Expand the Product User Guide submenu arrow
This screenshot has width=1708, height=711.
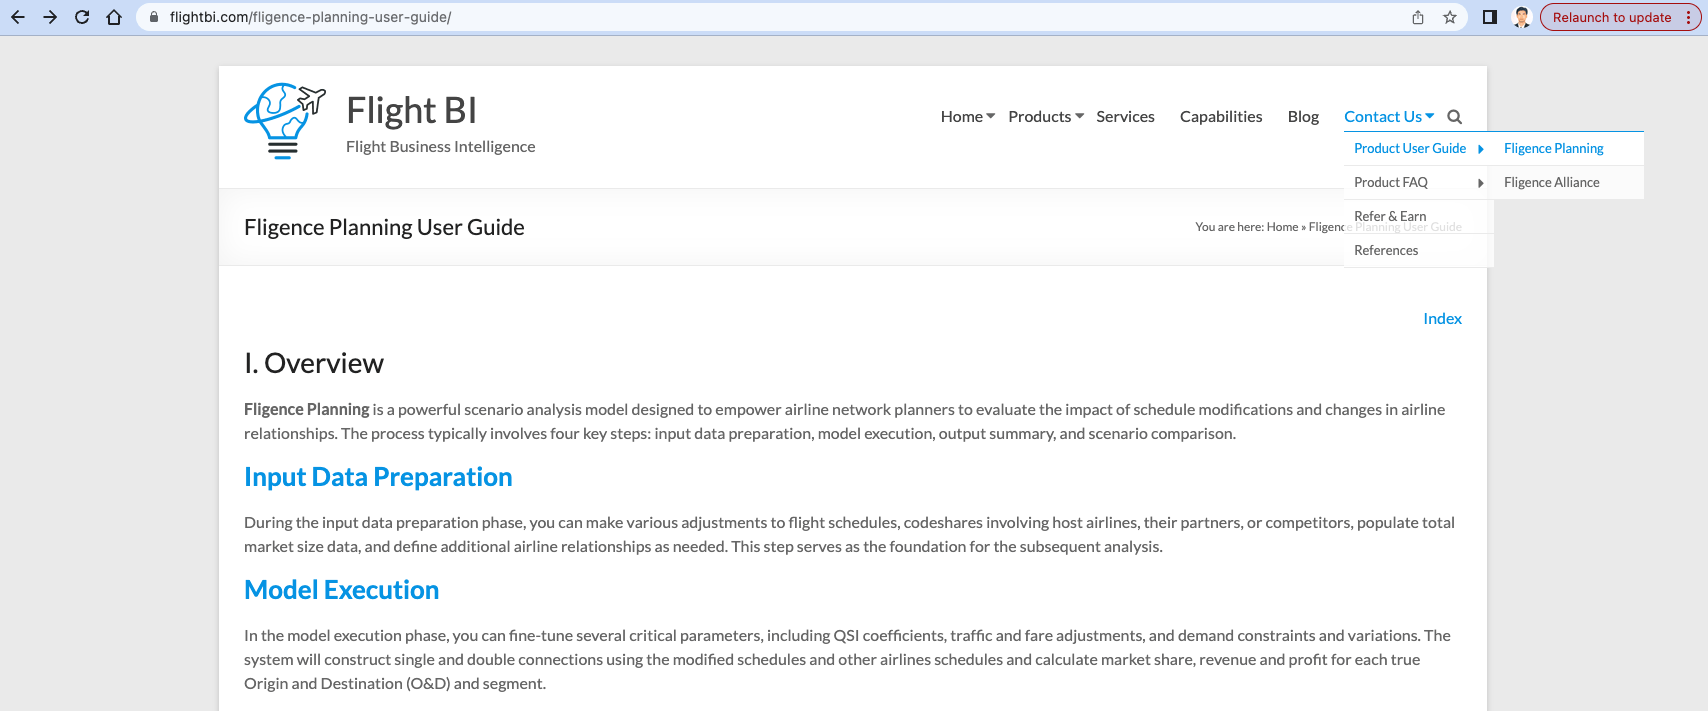1481,149
